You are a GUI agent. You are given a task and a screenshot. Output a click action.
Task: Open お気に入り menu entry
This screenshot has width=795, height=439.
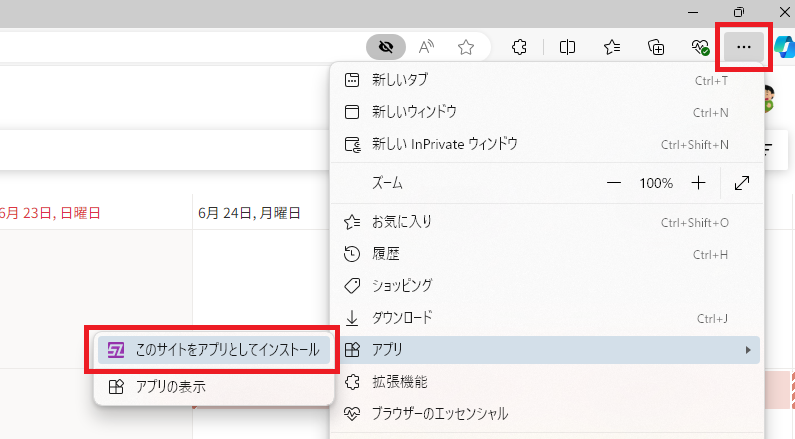pyautogui.click(x=547, y=222)
